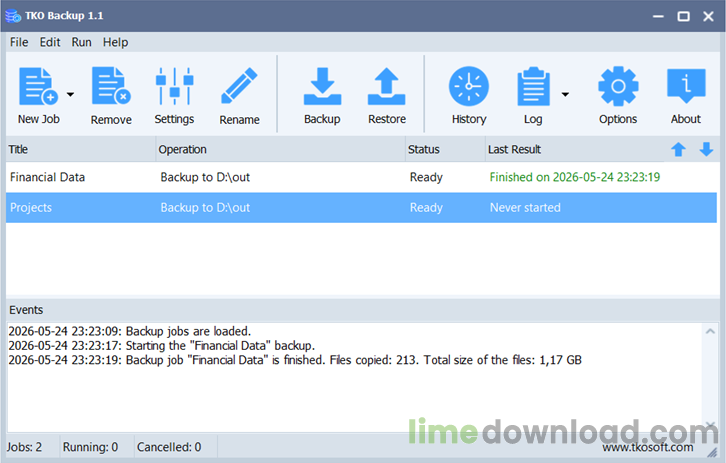Open the File menu

(19, 42)
